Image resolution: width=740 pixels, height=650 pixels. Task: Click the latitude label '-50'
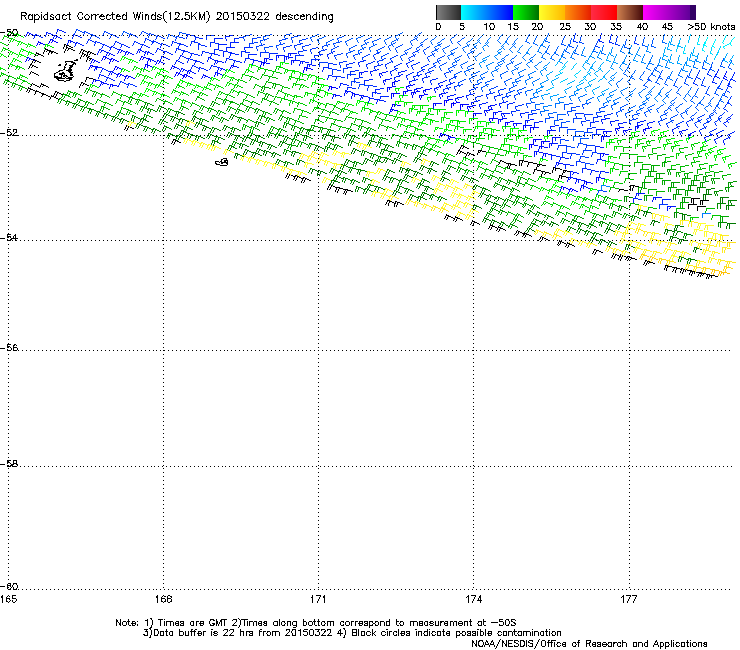coord(9,33)
